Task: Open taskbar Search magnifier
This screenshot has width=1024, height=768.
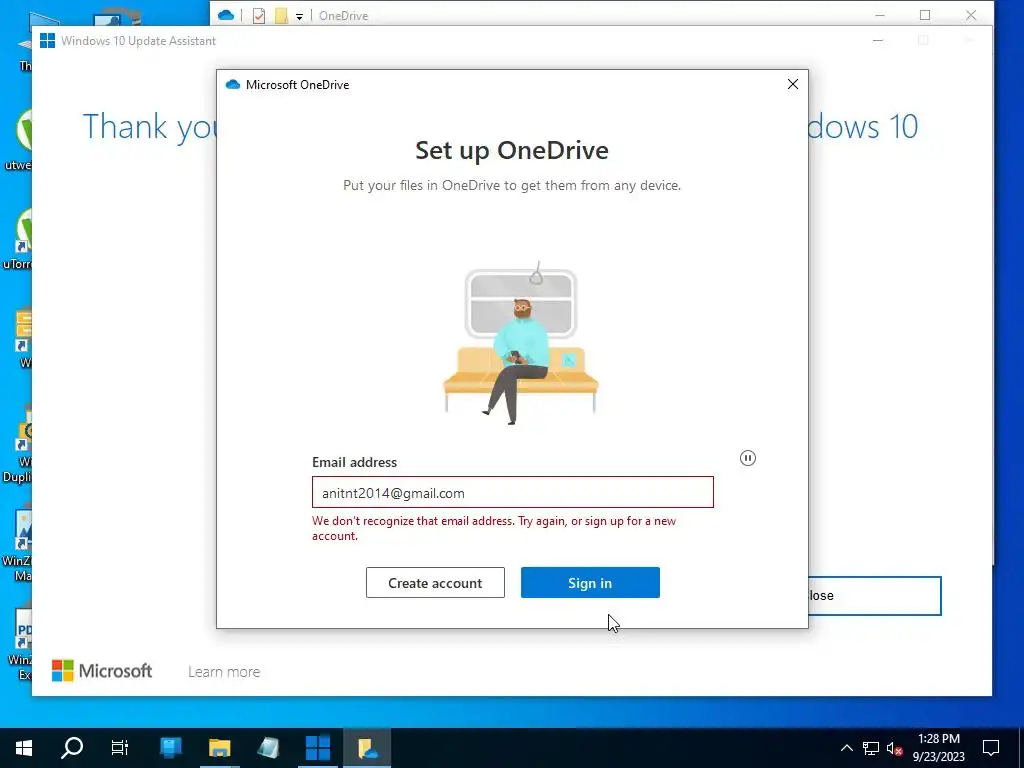Action: (x=72, y=748)
